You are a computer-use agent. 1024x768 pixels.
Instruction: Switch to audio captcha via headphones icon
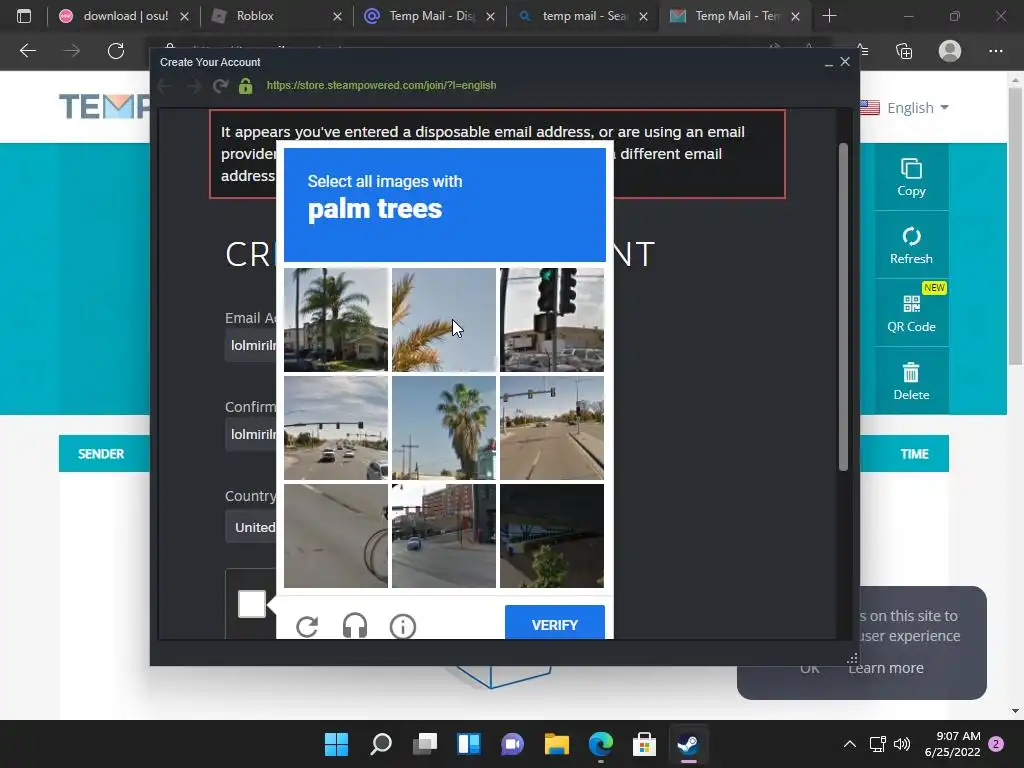coord(355,626)
